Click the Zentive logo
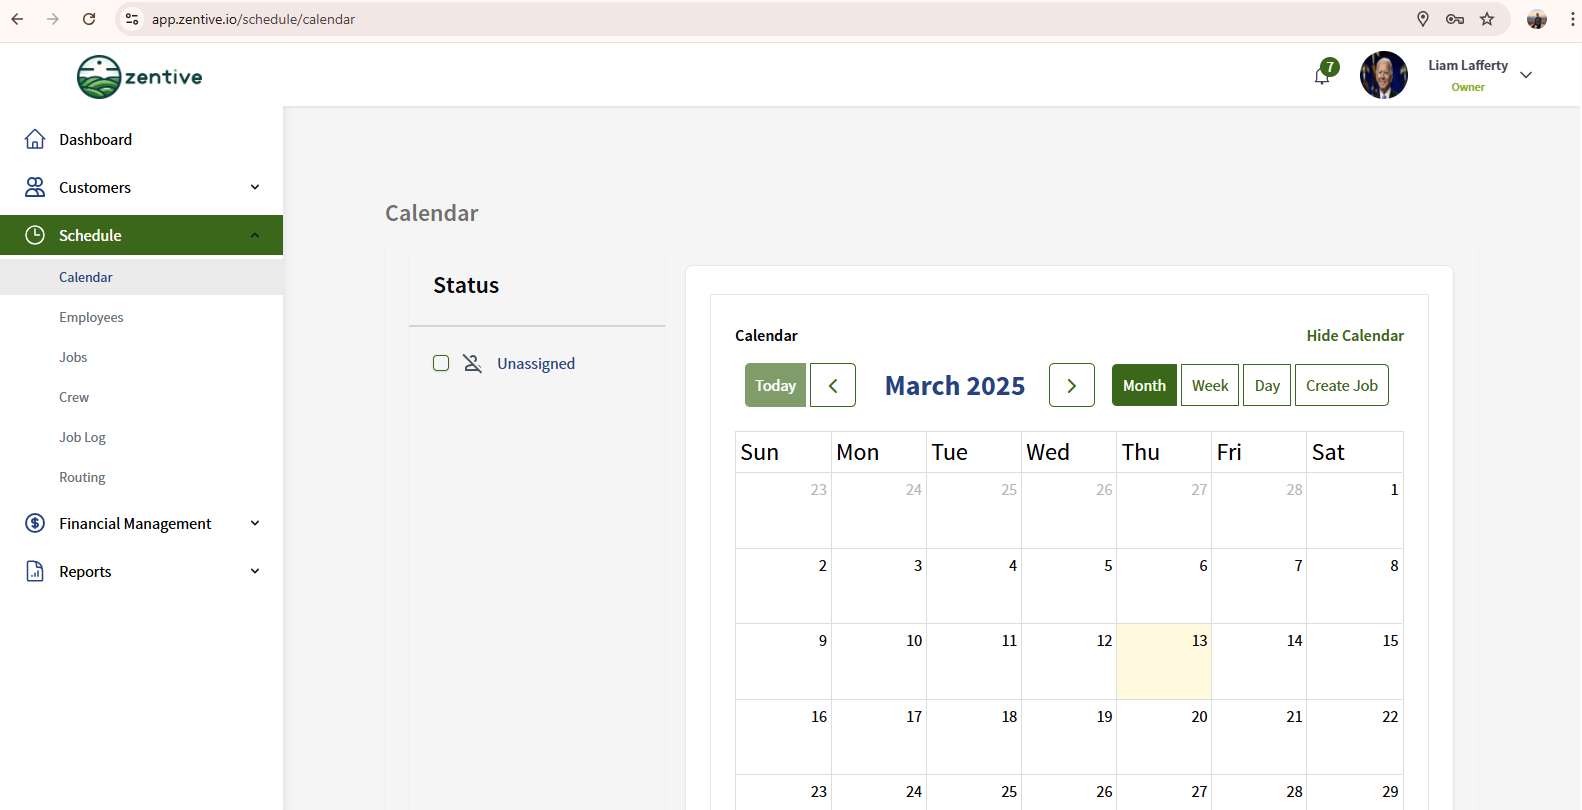This screenshot has height=810, width=1582. pyautogui.click(x=140, y=77)
